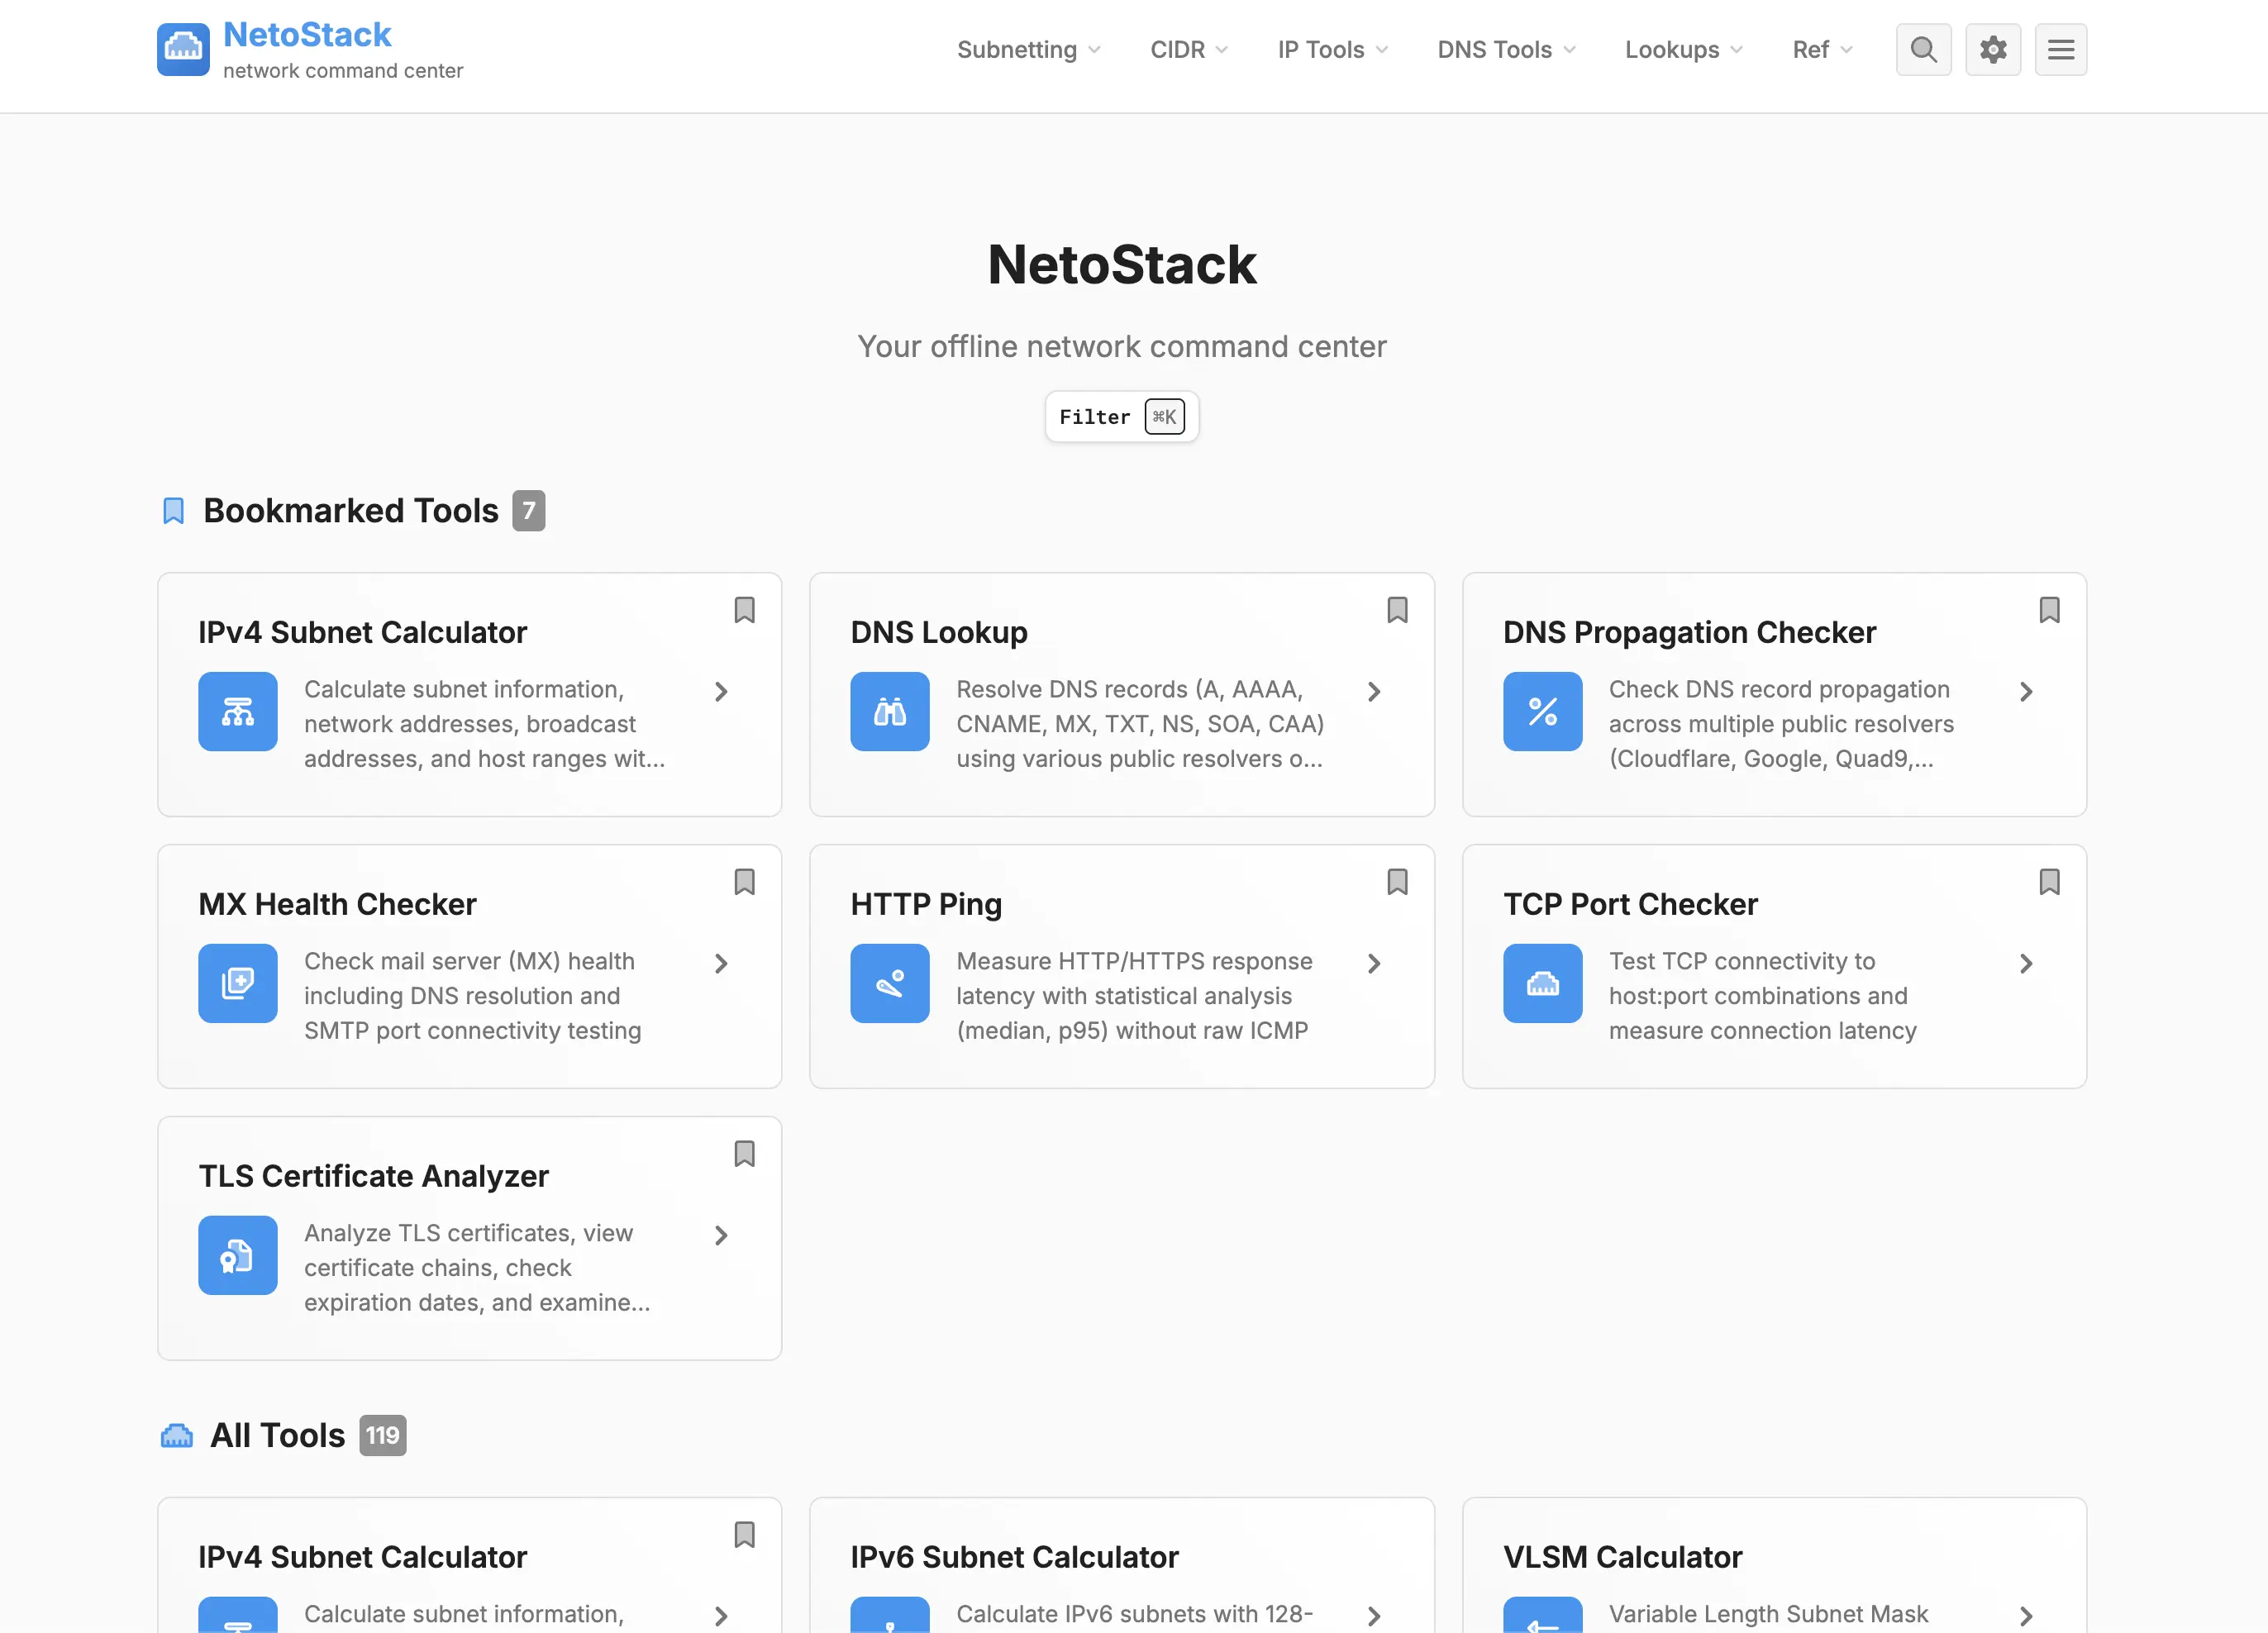Toggle bookmark on TCP Port Checker card

pyautogui.click(x=2048, y=882)
